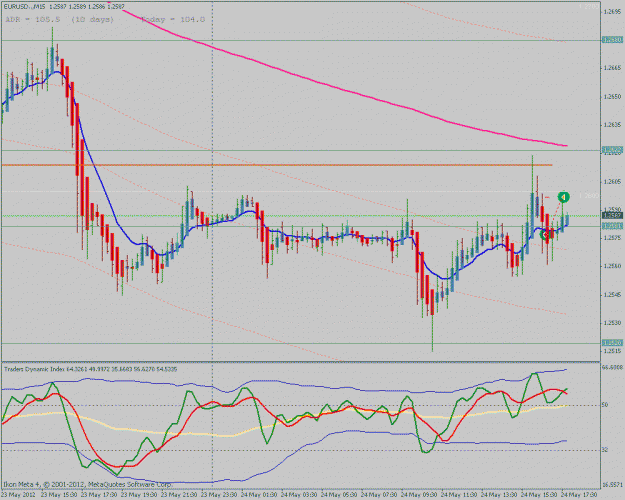Click the 24 May 17:30 time label
The image size is (625, 500).
point(580,495)
